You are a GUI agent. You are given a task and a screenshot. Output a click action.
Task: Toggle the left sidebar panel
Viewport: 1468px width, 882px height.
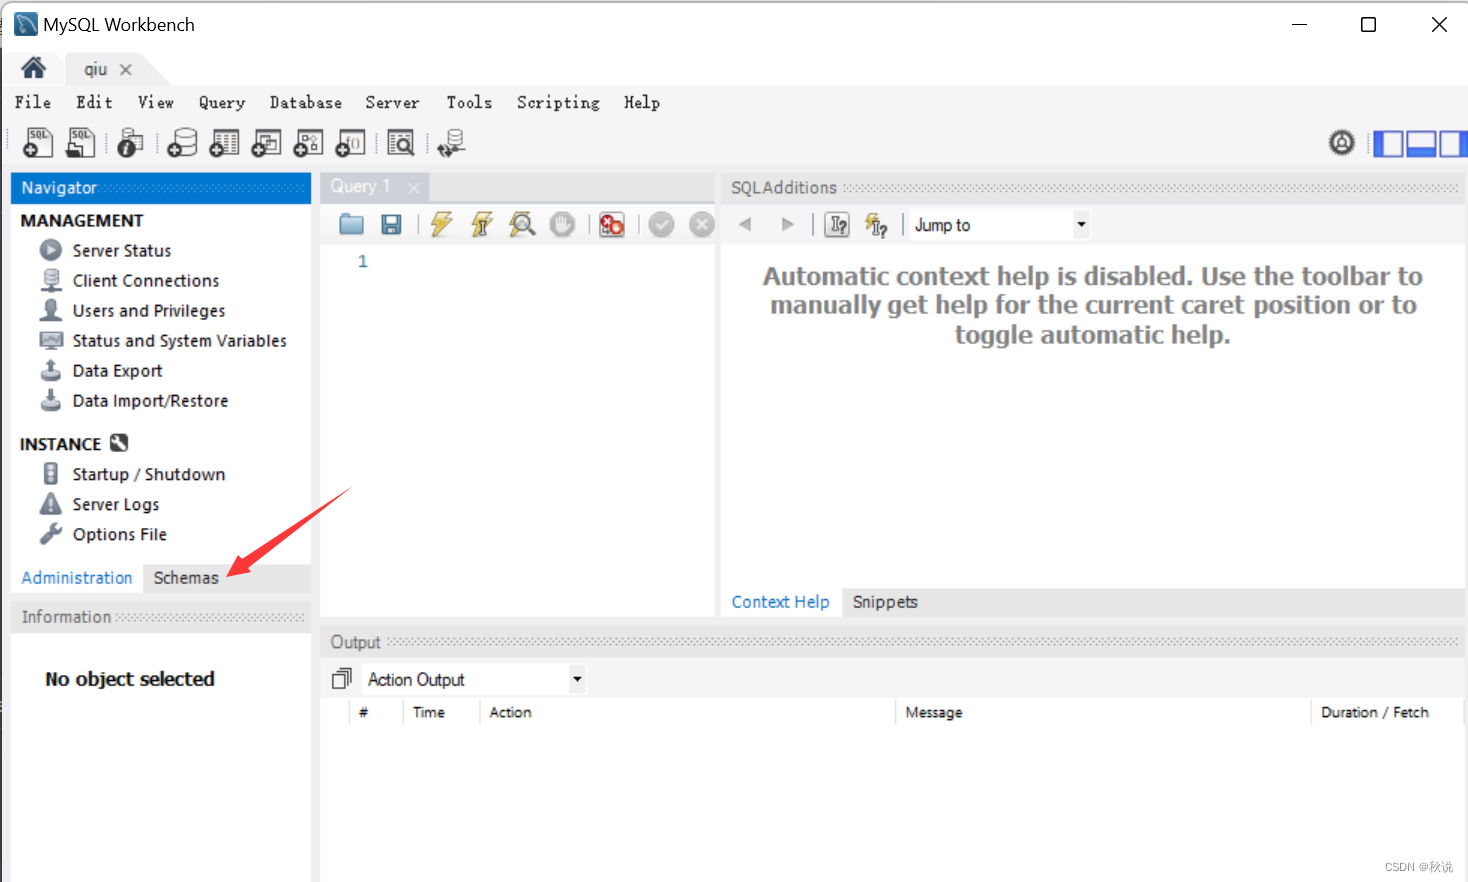[x=1388, y=144]
